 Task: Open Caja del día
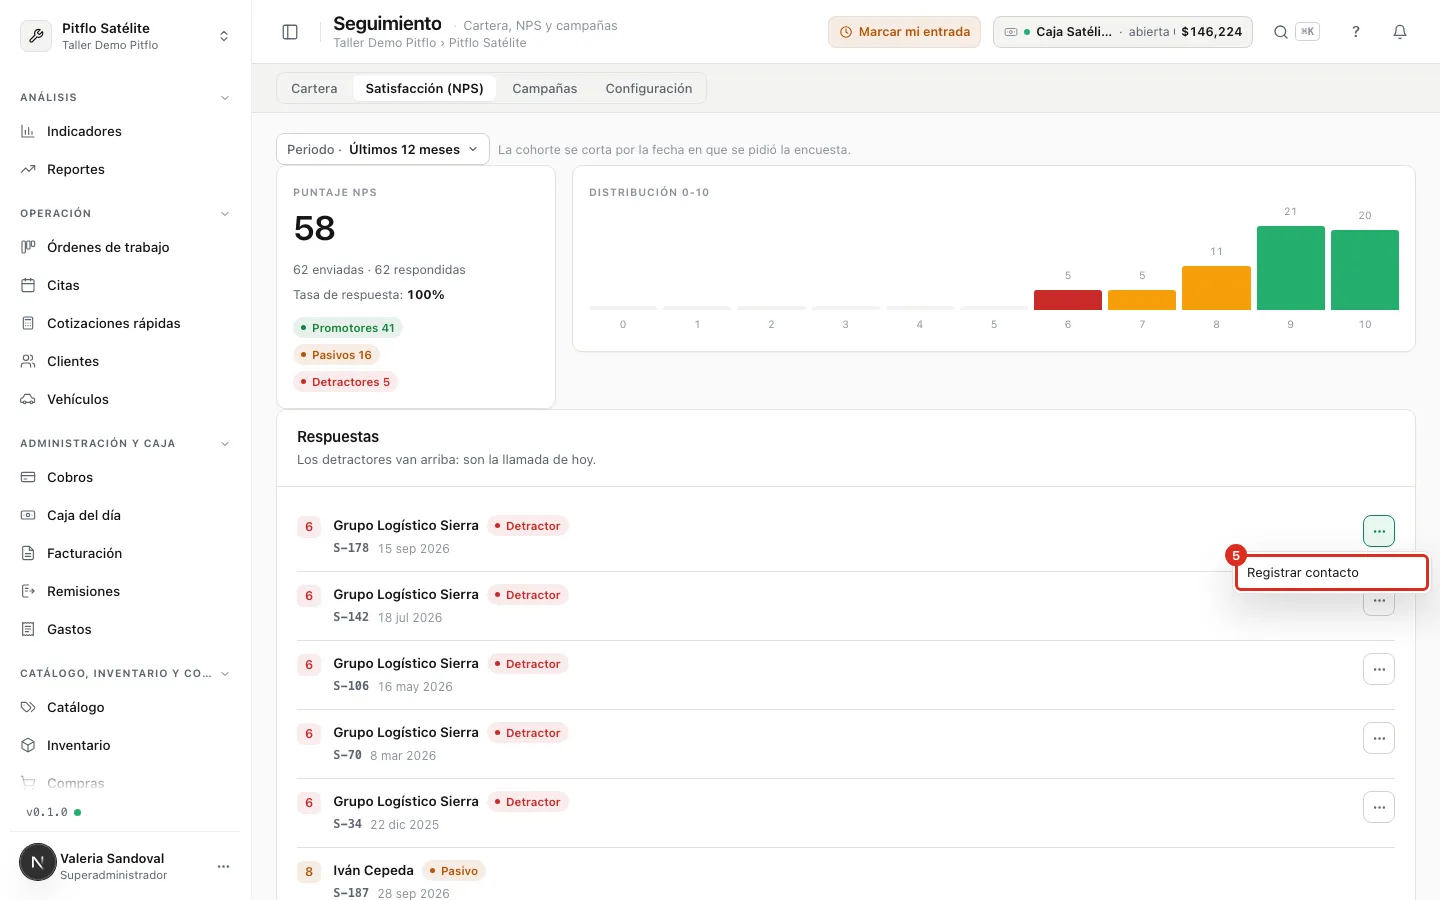[x=125, y=515]
